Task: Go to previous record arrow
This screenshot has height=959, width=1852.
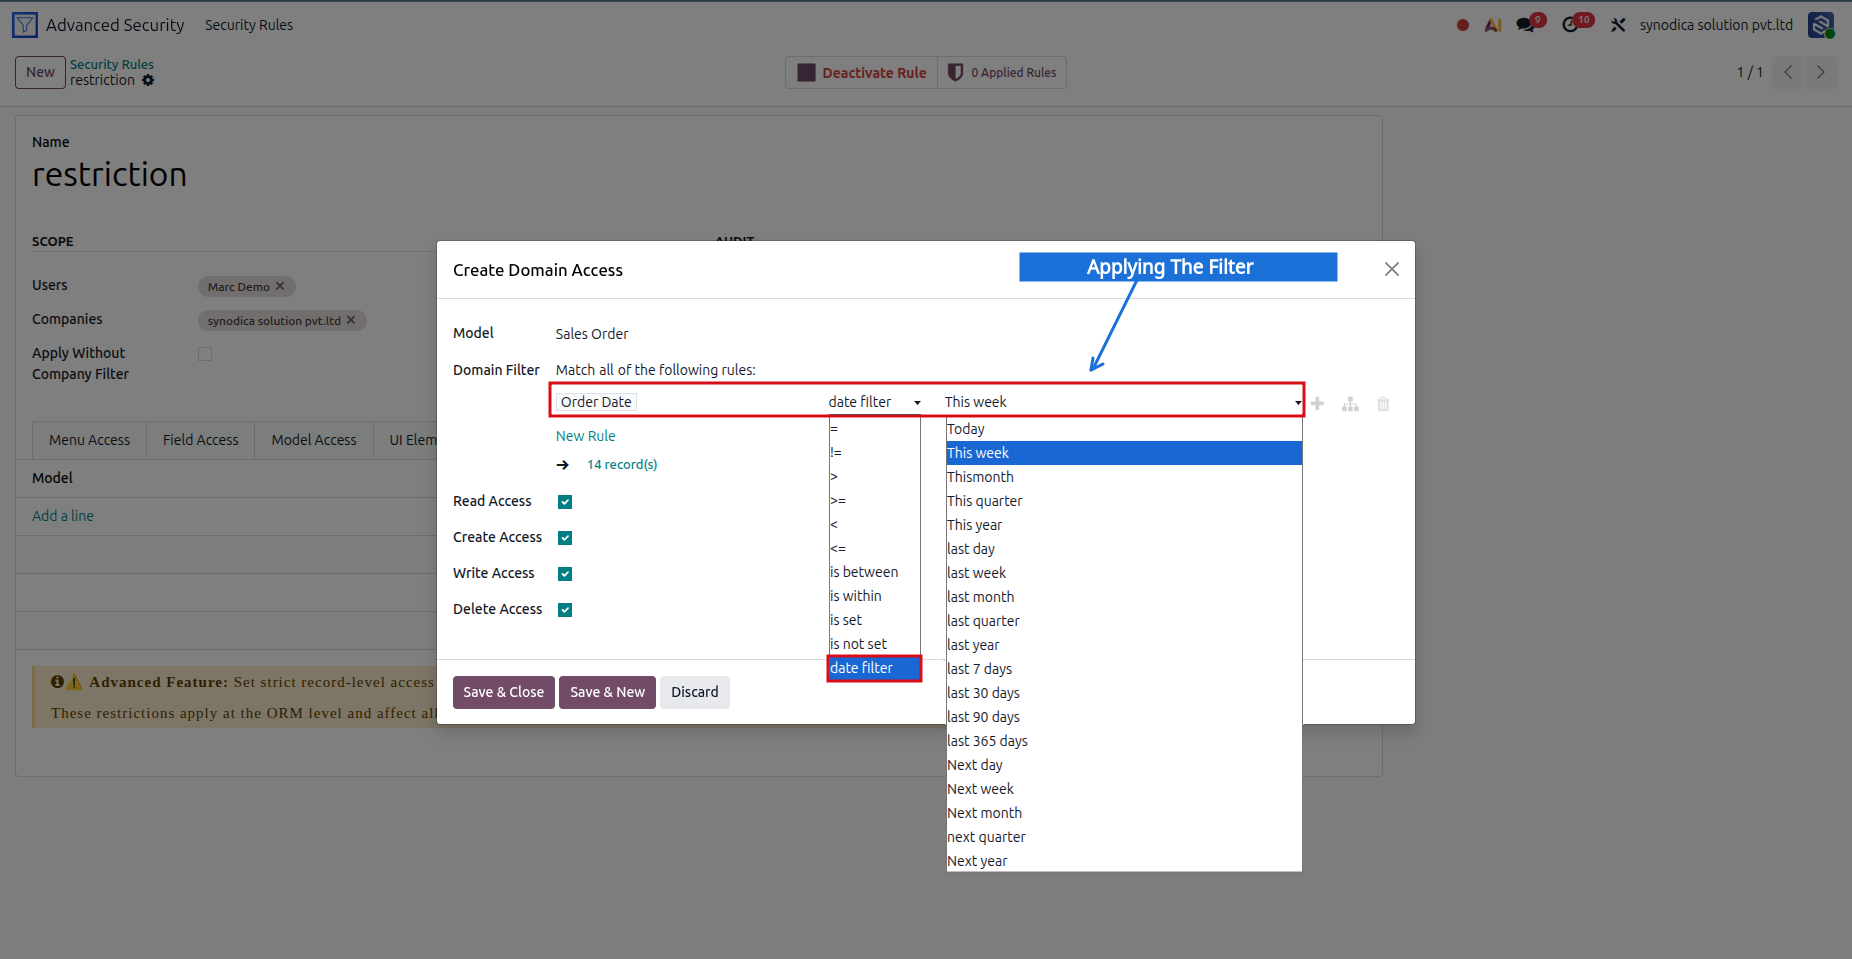Action: click(x=1788, y=72)
